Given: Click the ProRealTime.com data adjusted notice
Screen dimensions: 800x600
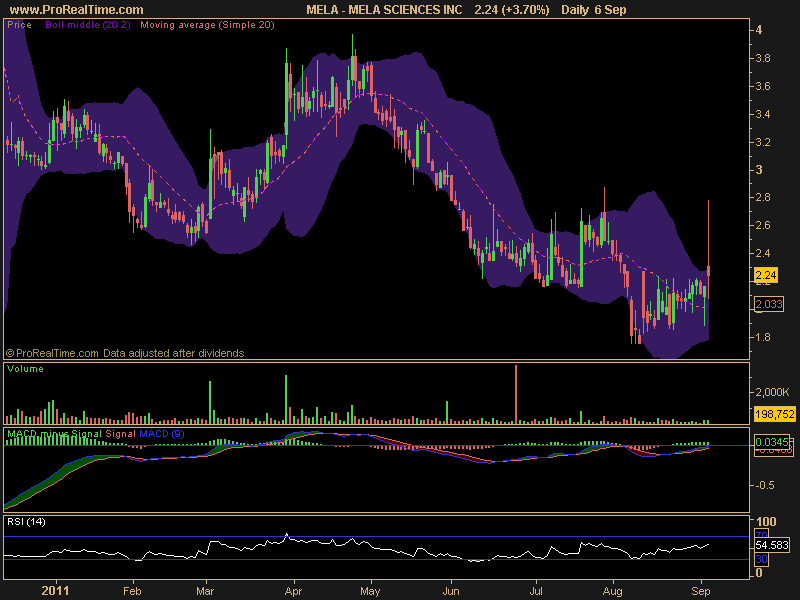Looking at the screenshot, I should pos(124,353).
